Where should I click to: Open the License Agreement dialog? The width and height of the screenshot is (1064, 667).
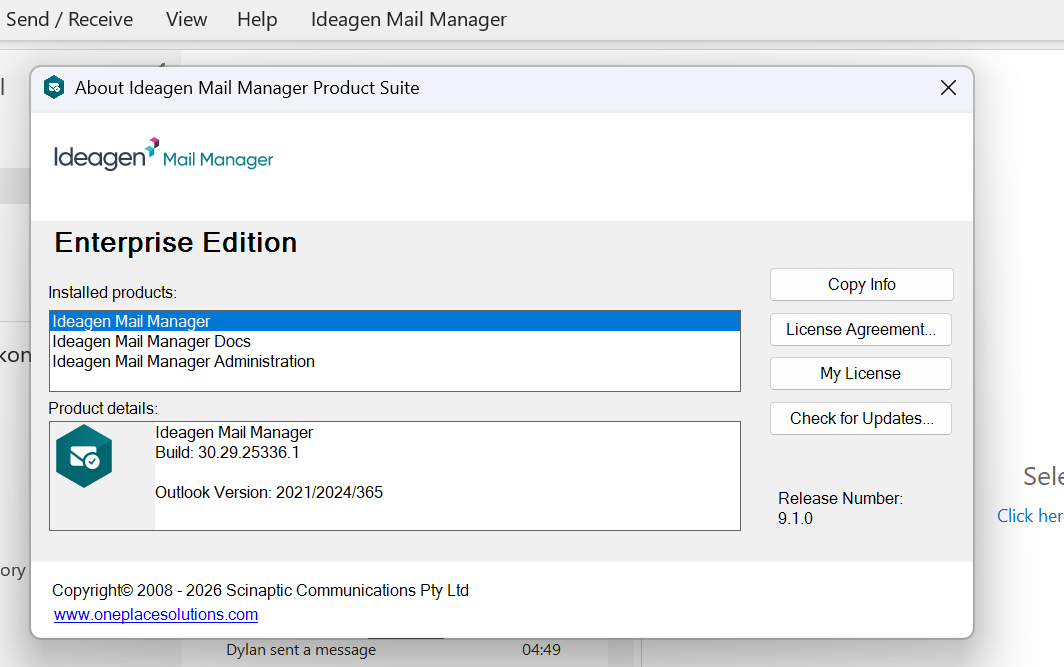click(x=860, y=329)
